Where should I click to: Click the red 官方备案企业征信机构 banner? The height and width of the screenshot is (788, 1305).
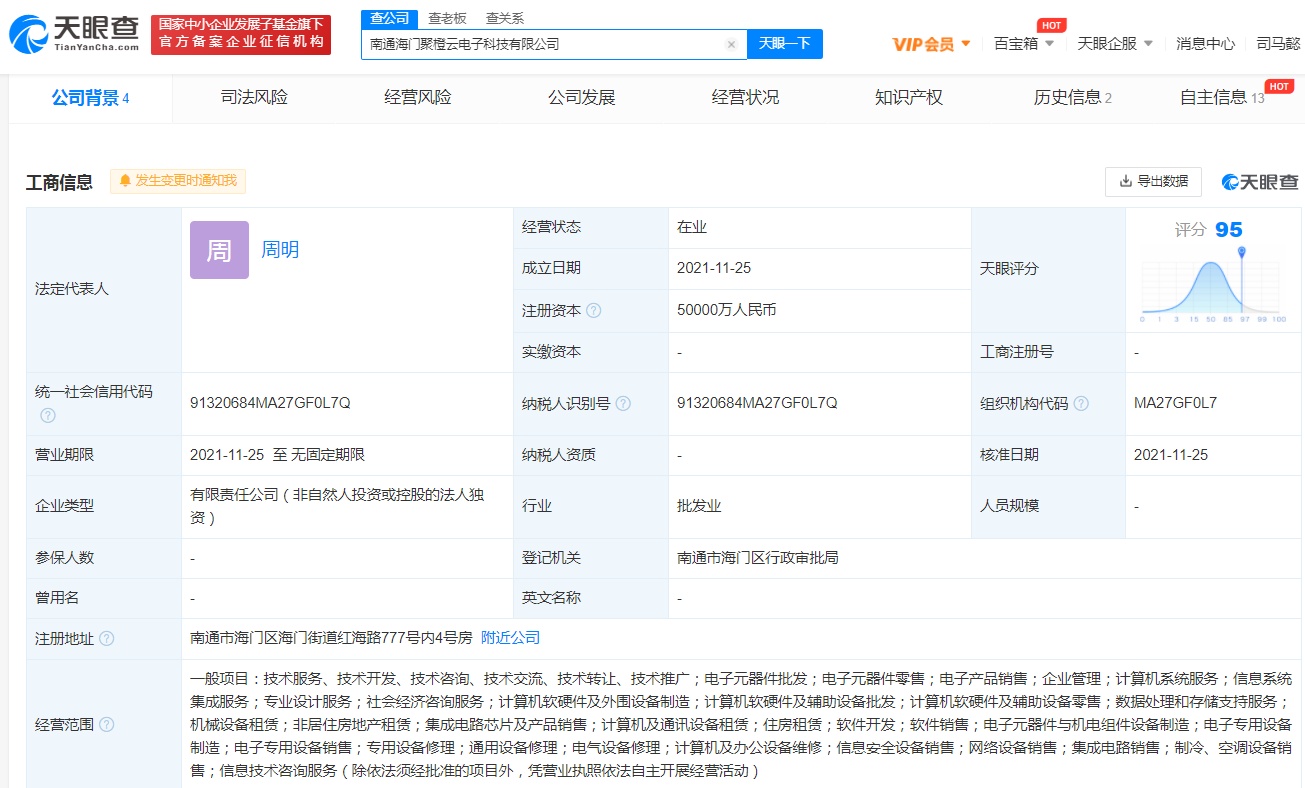(241, 35)
